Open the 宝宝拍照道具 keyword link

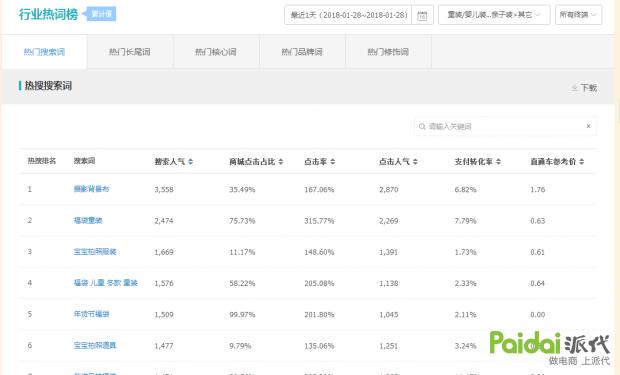point(95,345)
